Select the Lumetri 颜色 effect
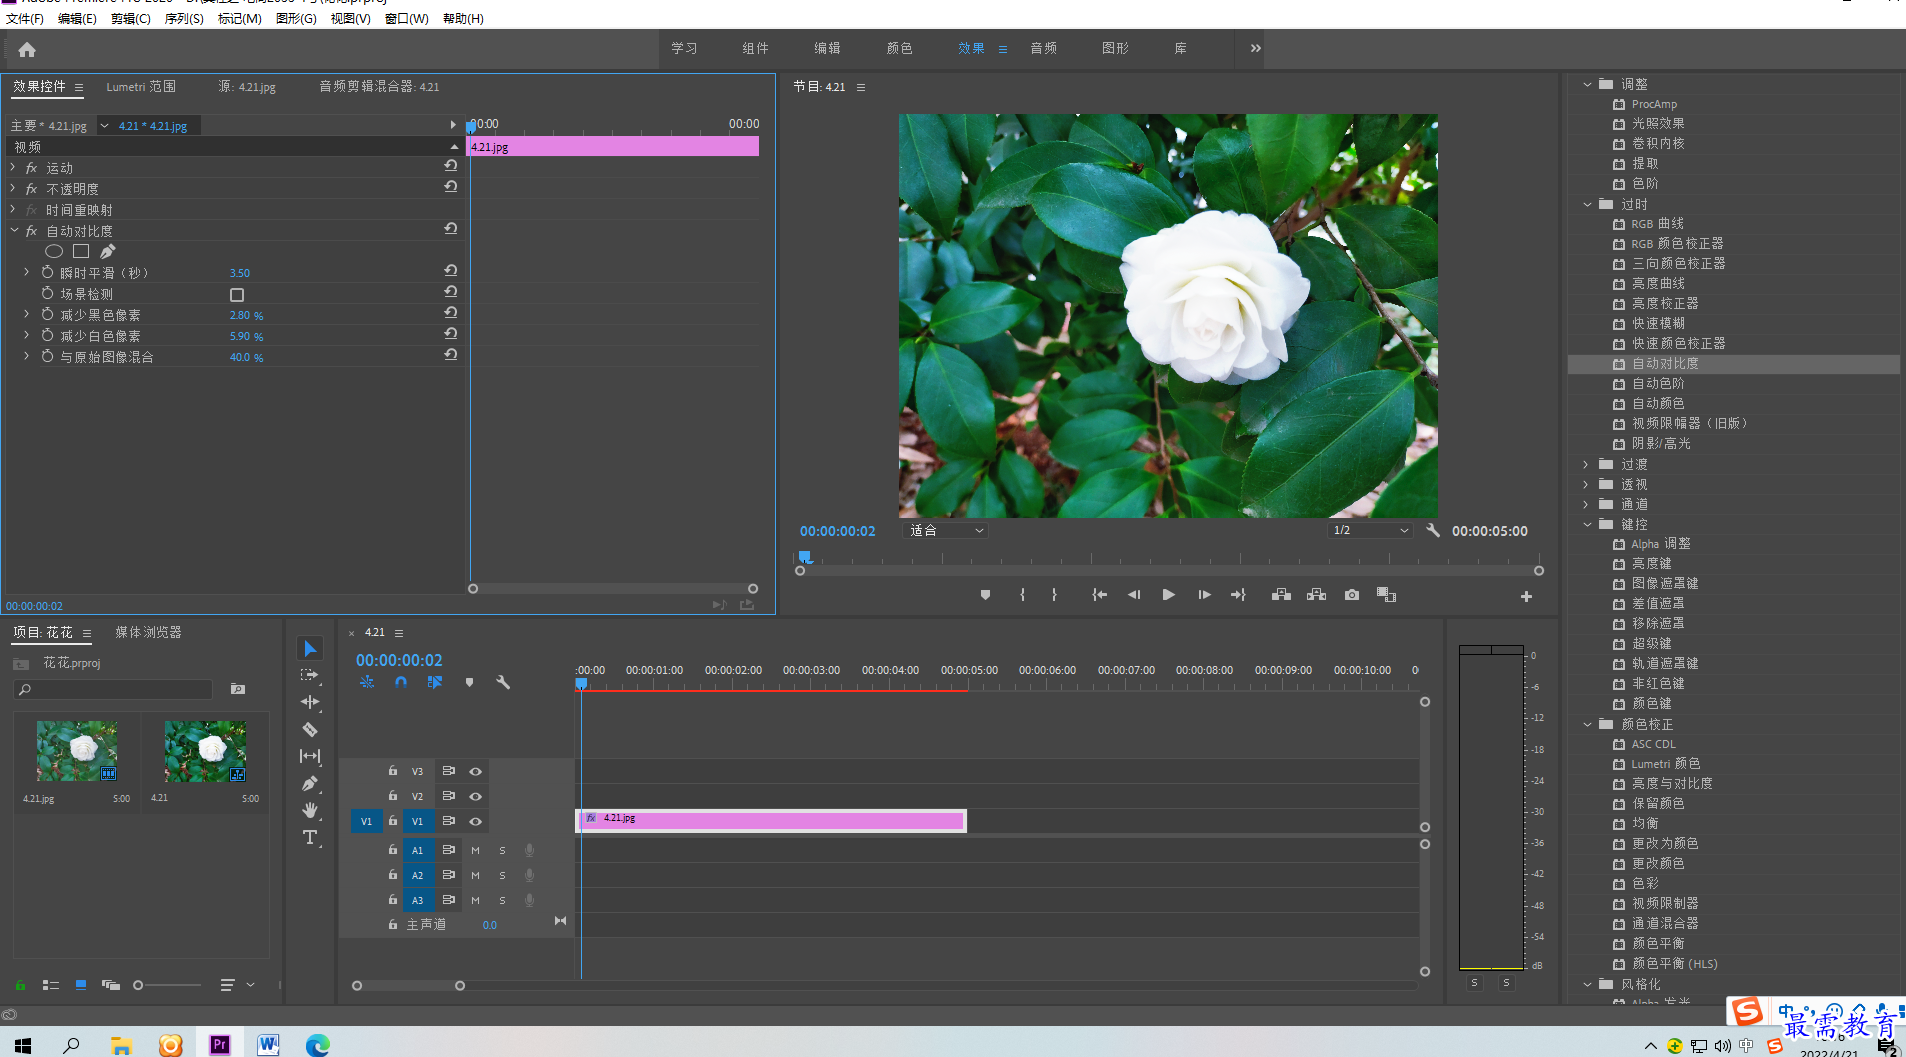The image size is (1906, 1057). pos(1666,764)
